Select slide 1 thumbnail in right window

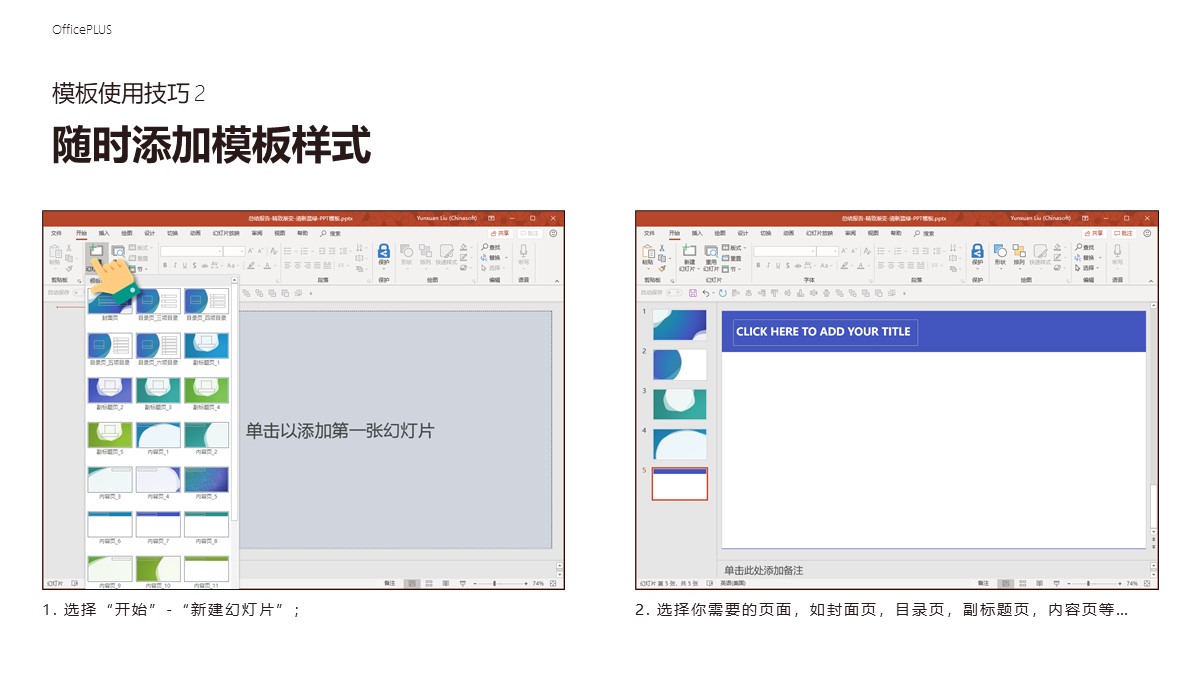coord(680,324)
